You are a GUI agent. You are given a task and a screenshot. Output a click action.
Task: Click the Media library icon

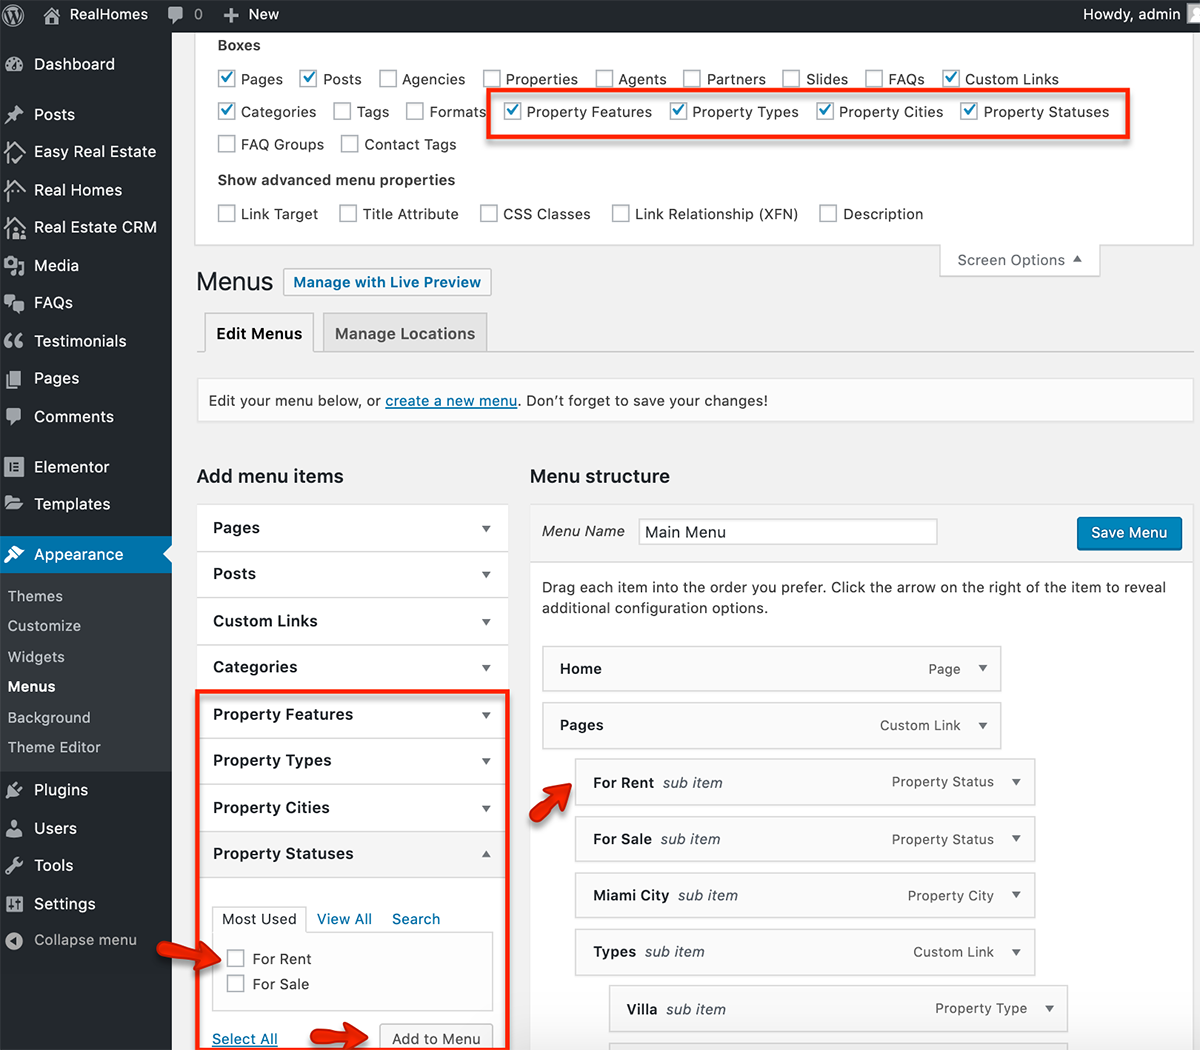tap(15, 265)
